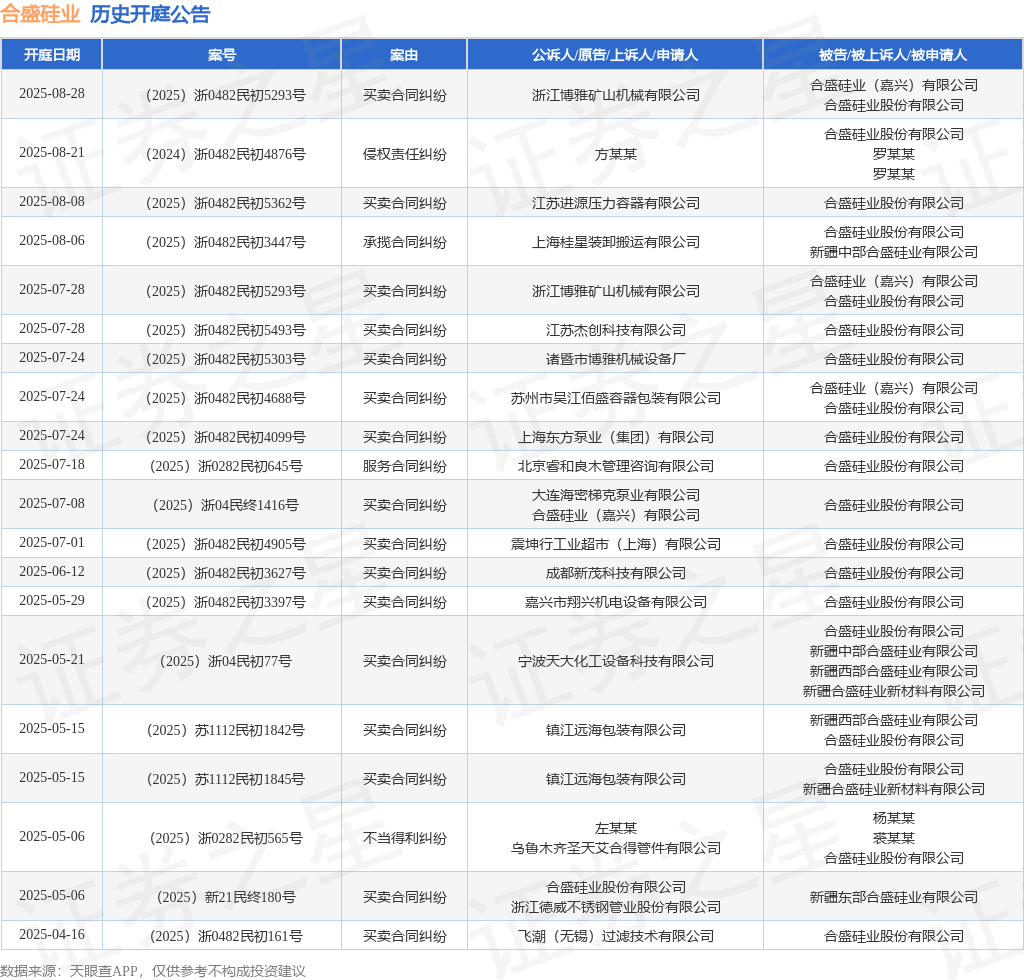Click defendant 新疆西部合盛硅业有限公司 in 2025-05-21 row
The image size is (1024, 980).
click(x=893, y=671)
